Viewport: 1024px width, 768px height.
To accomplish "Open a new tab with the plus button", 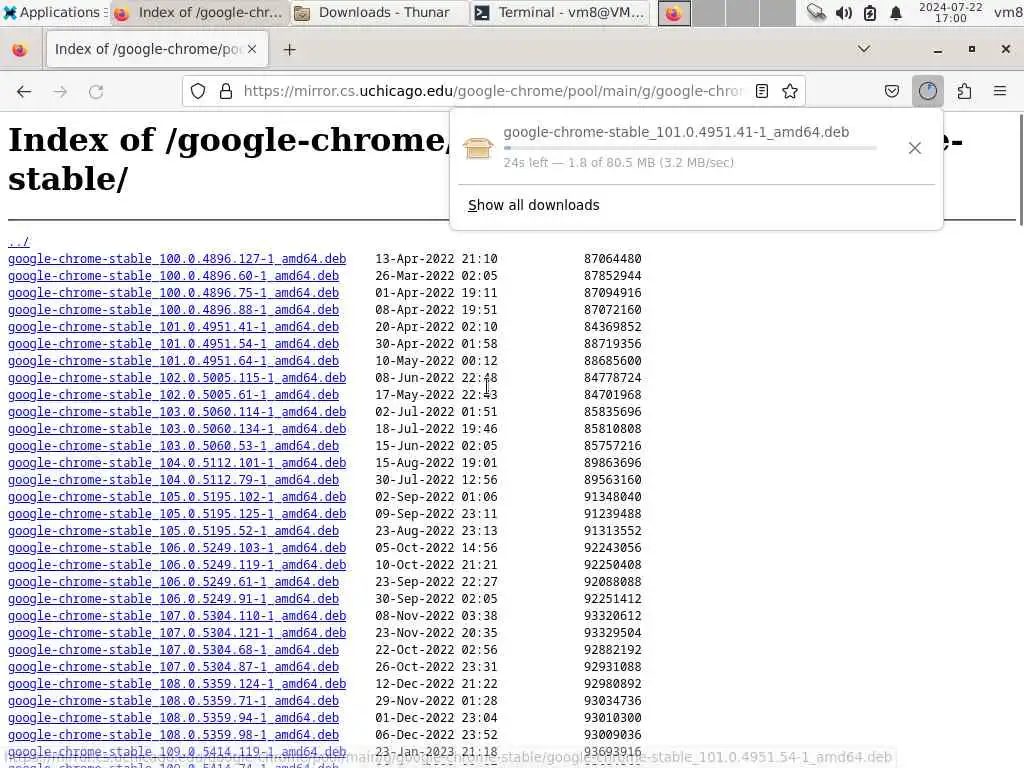I will [x=289, y=50].
